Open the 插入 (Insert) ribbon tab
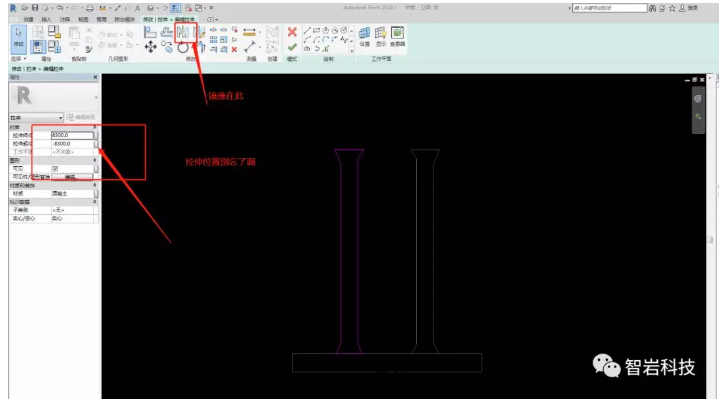The height and width of the screenshot is (408, 727). coord(46,19)
